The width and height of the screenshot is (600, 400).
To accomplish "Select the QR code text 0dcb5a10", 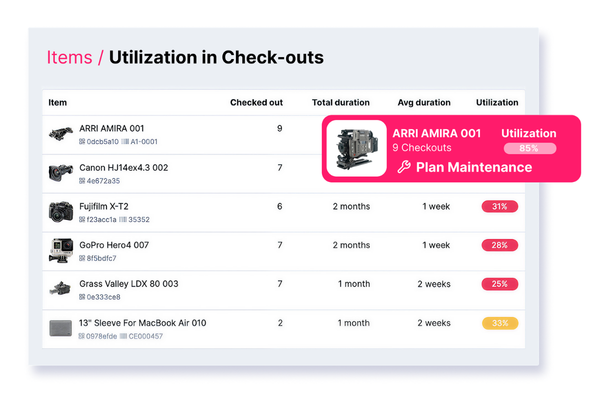I will (x=103, y=142).
